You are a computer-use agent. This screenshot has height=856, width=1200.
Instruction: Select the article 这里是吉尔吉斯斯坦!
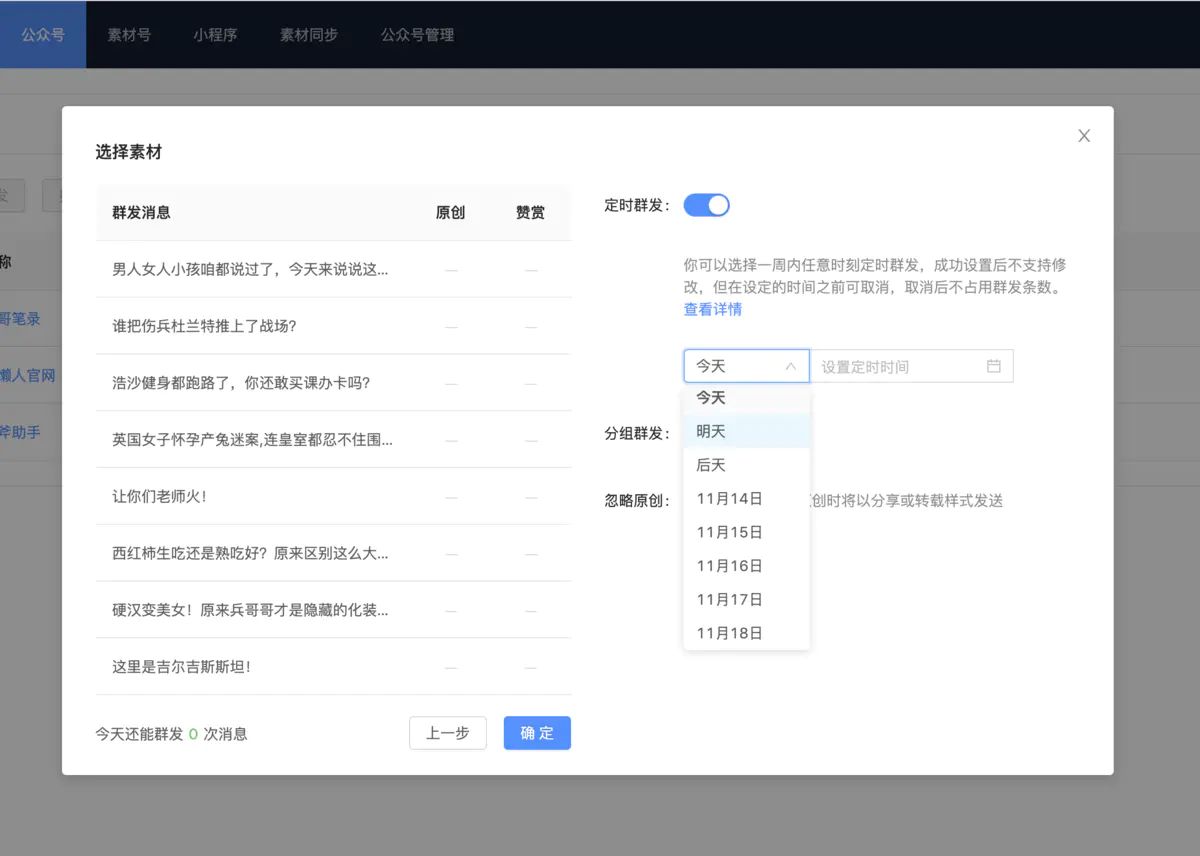pos(333,666)
